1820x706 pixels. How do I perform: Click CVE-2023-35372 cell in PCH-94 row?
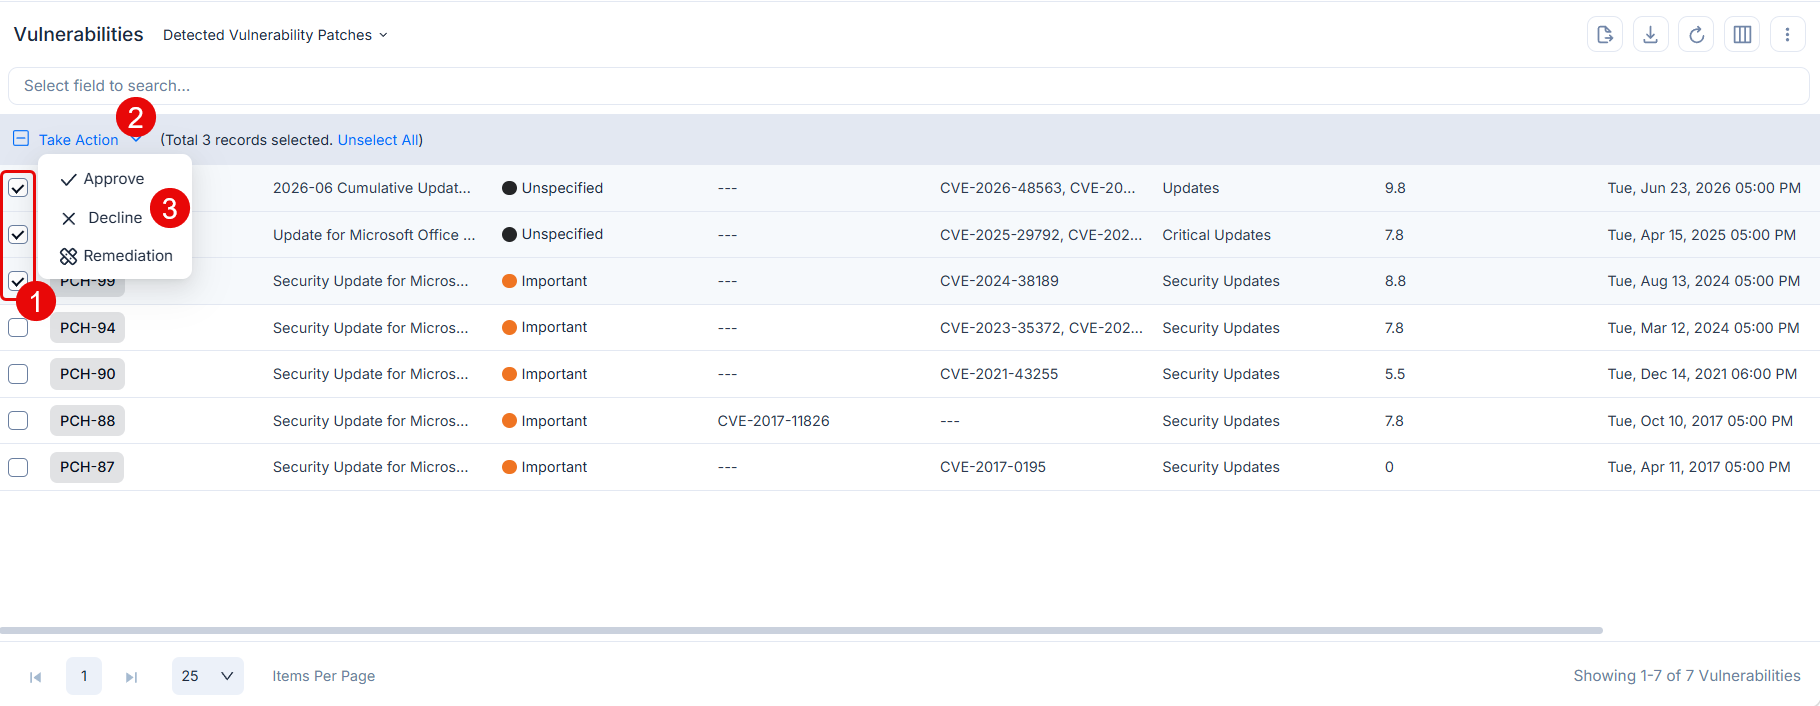coord(1041,328)
